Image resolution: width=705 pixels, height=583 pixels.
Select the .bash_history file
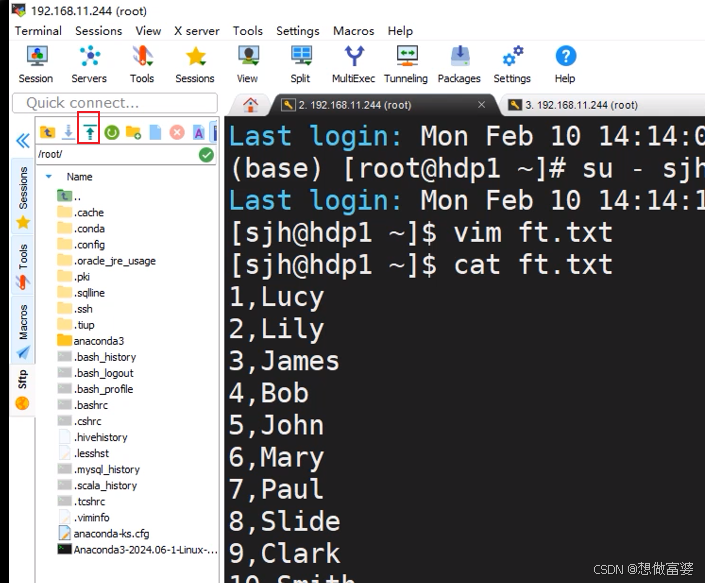click(x=97, y=357)
